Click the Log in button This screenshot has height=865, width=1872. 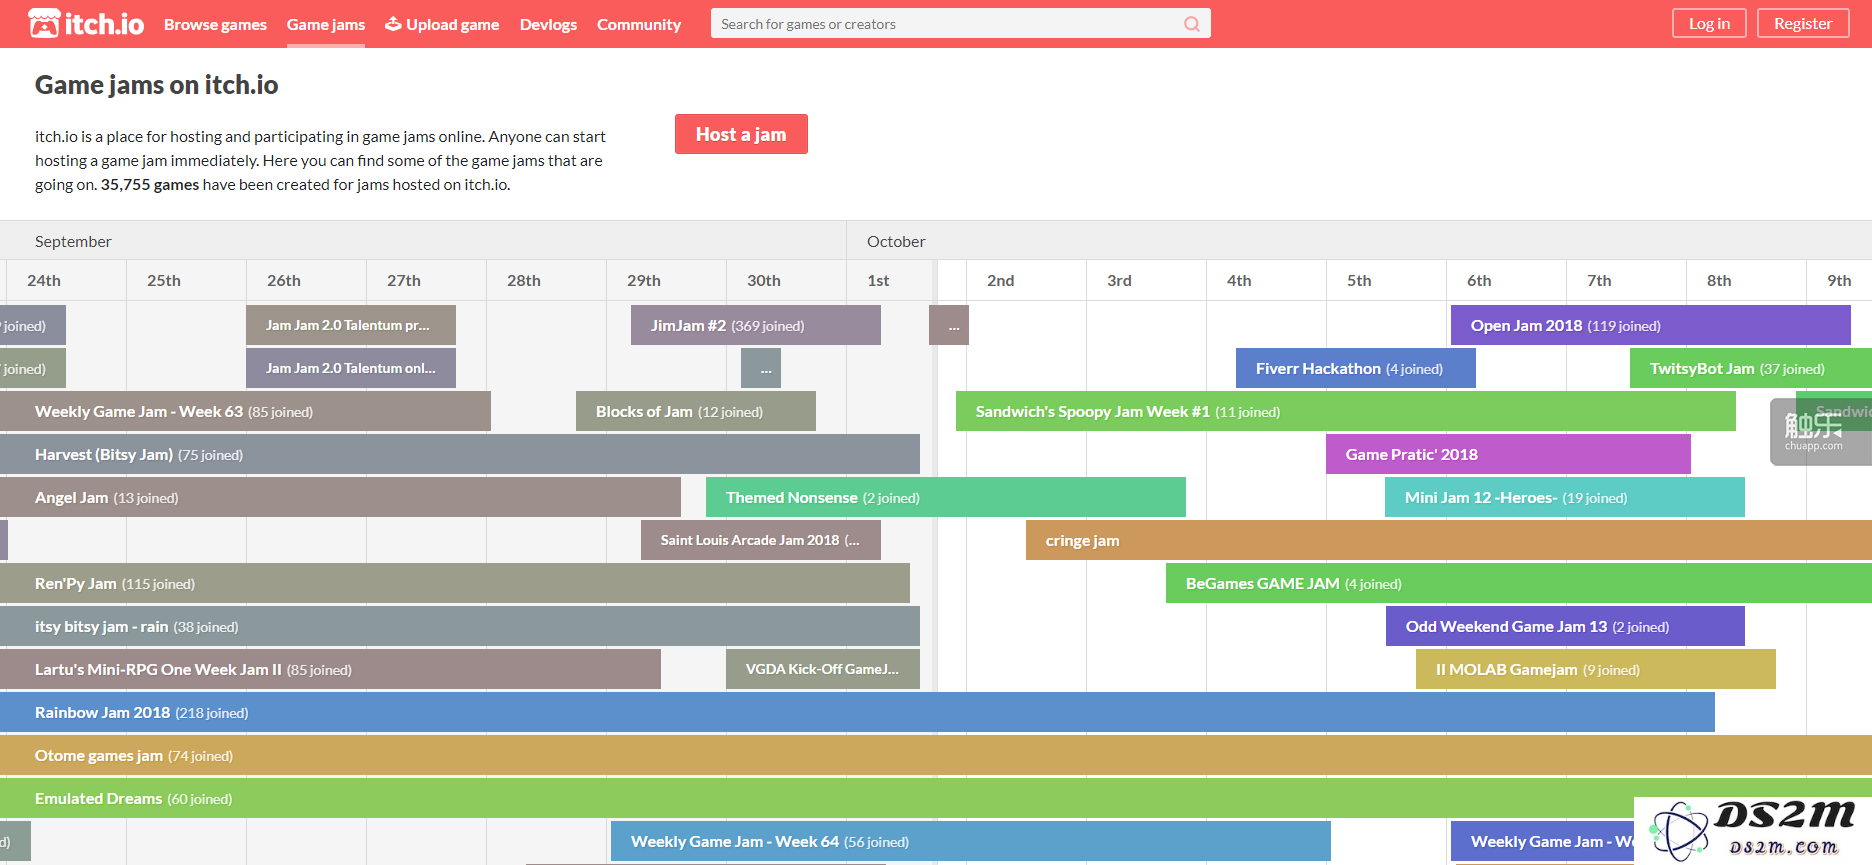click(1709, 23)
